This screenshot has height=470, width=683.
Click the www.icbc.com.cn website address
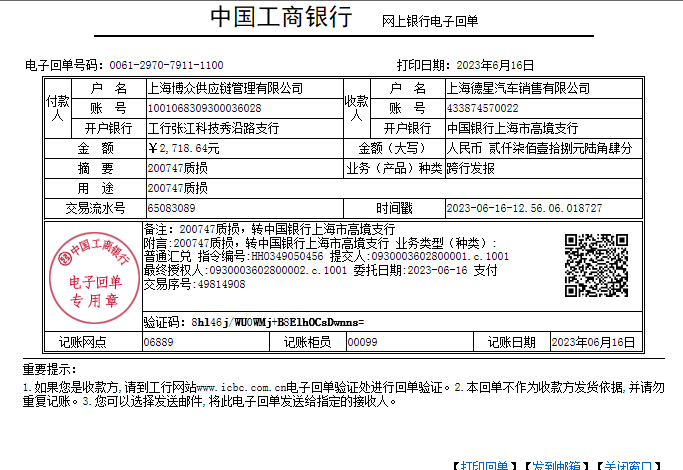pos(241,386)
